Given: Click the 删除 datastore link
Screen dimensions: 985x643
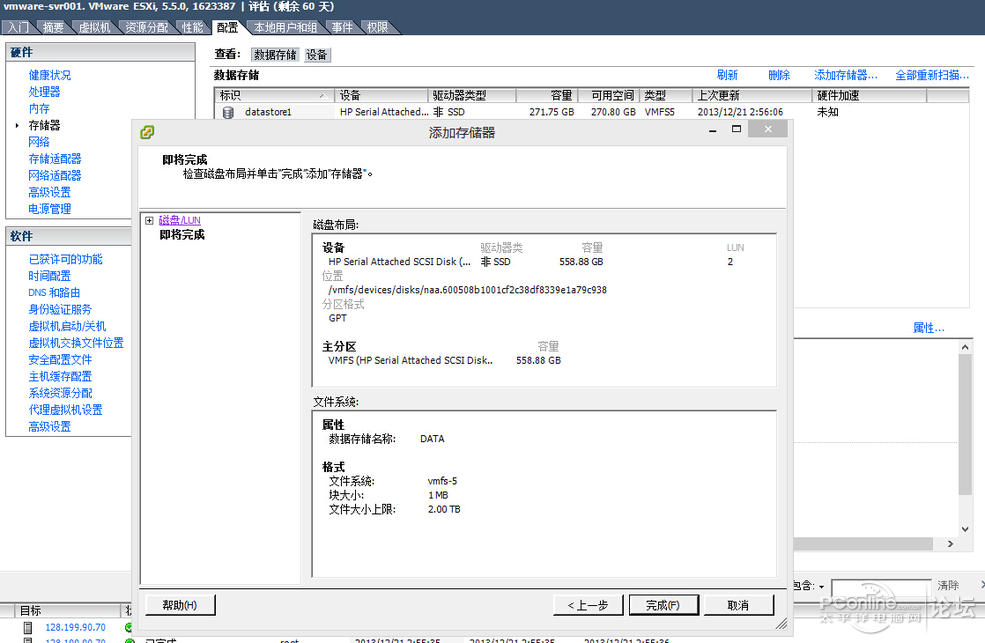Looking at the screenshot, I should [x=779, y=75].
